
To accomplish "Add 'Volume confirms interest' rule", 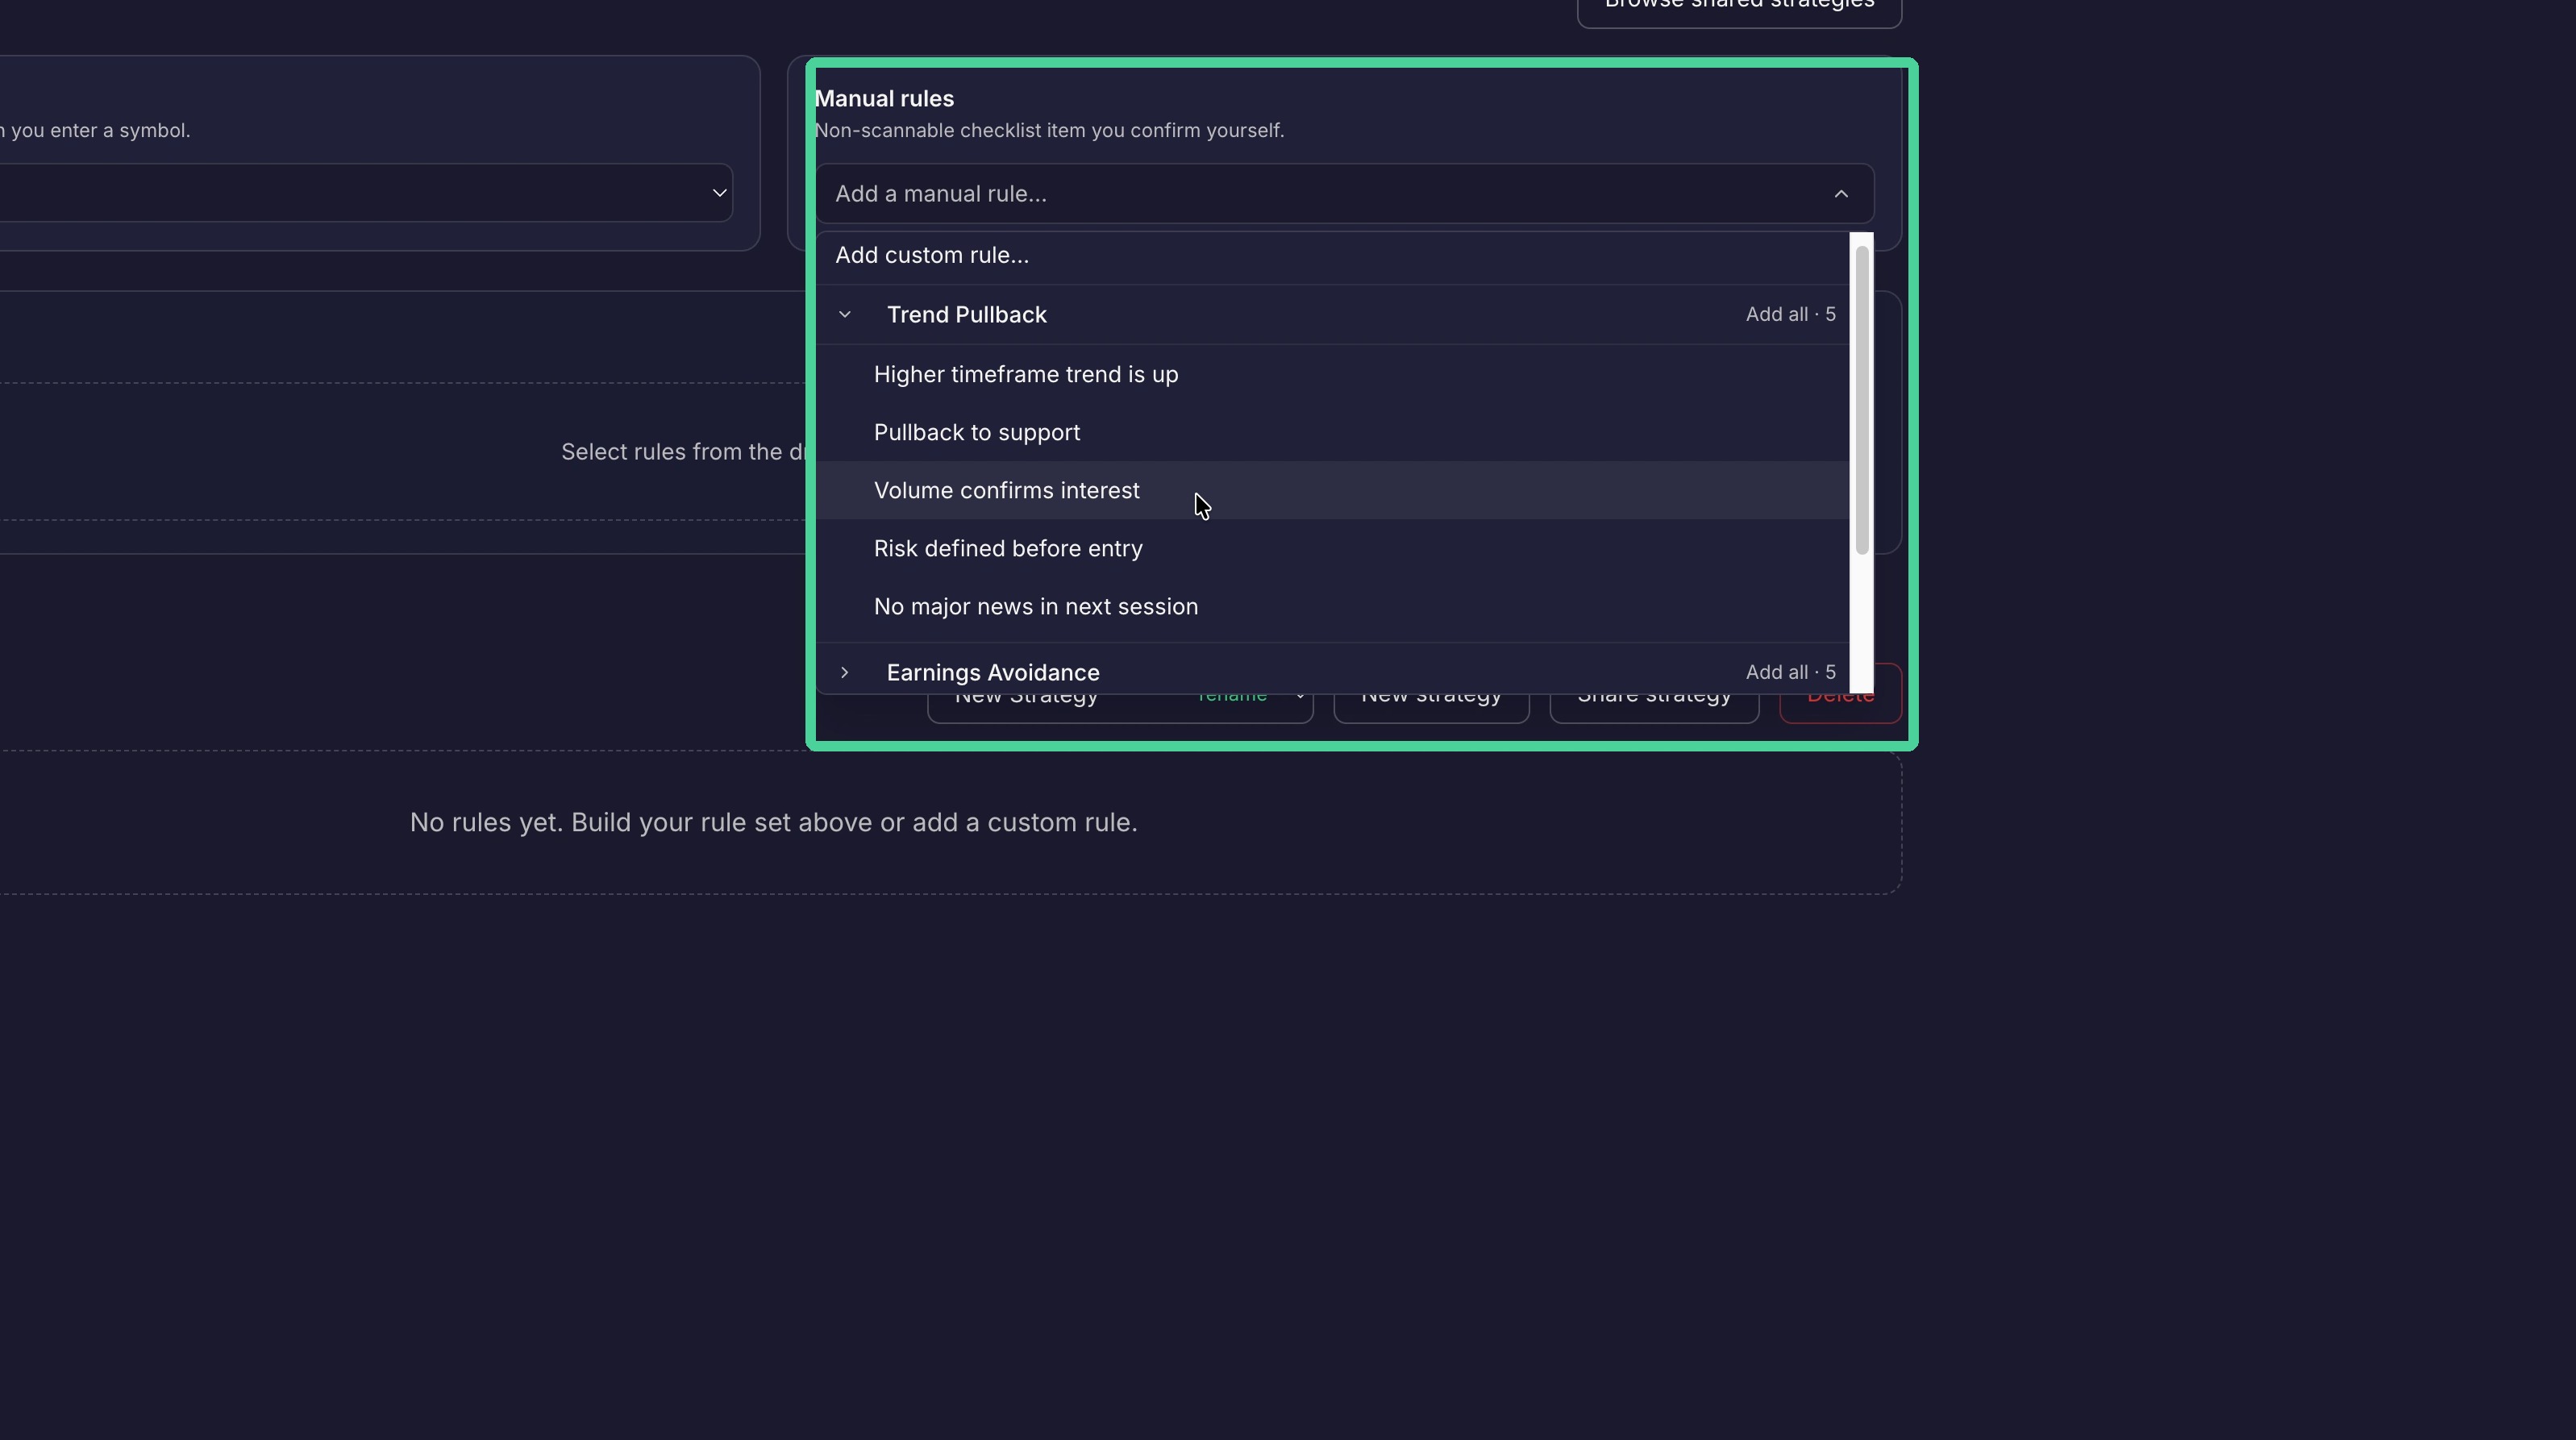I will [x=1332, y=491].
